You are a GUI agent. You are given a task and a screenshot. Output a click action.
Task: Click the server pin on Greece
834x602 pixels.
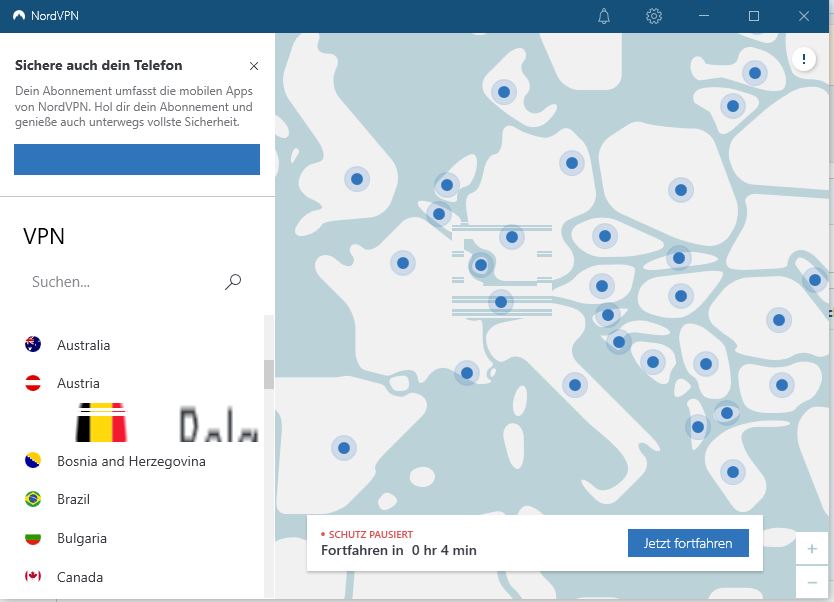coord(733,472)
